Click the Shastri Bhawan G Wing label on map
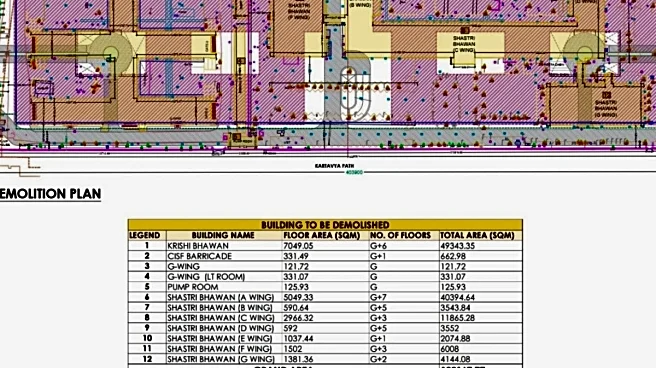 coord(606,108)
